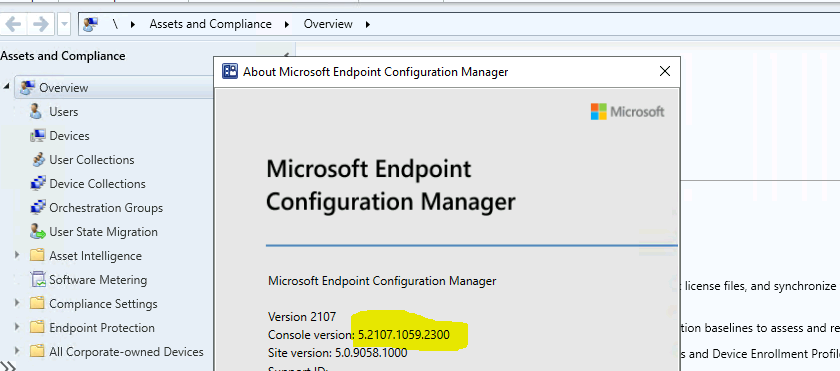Click the User State Migration icon

pos(38,231)
